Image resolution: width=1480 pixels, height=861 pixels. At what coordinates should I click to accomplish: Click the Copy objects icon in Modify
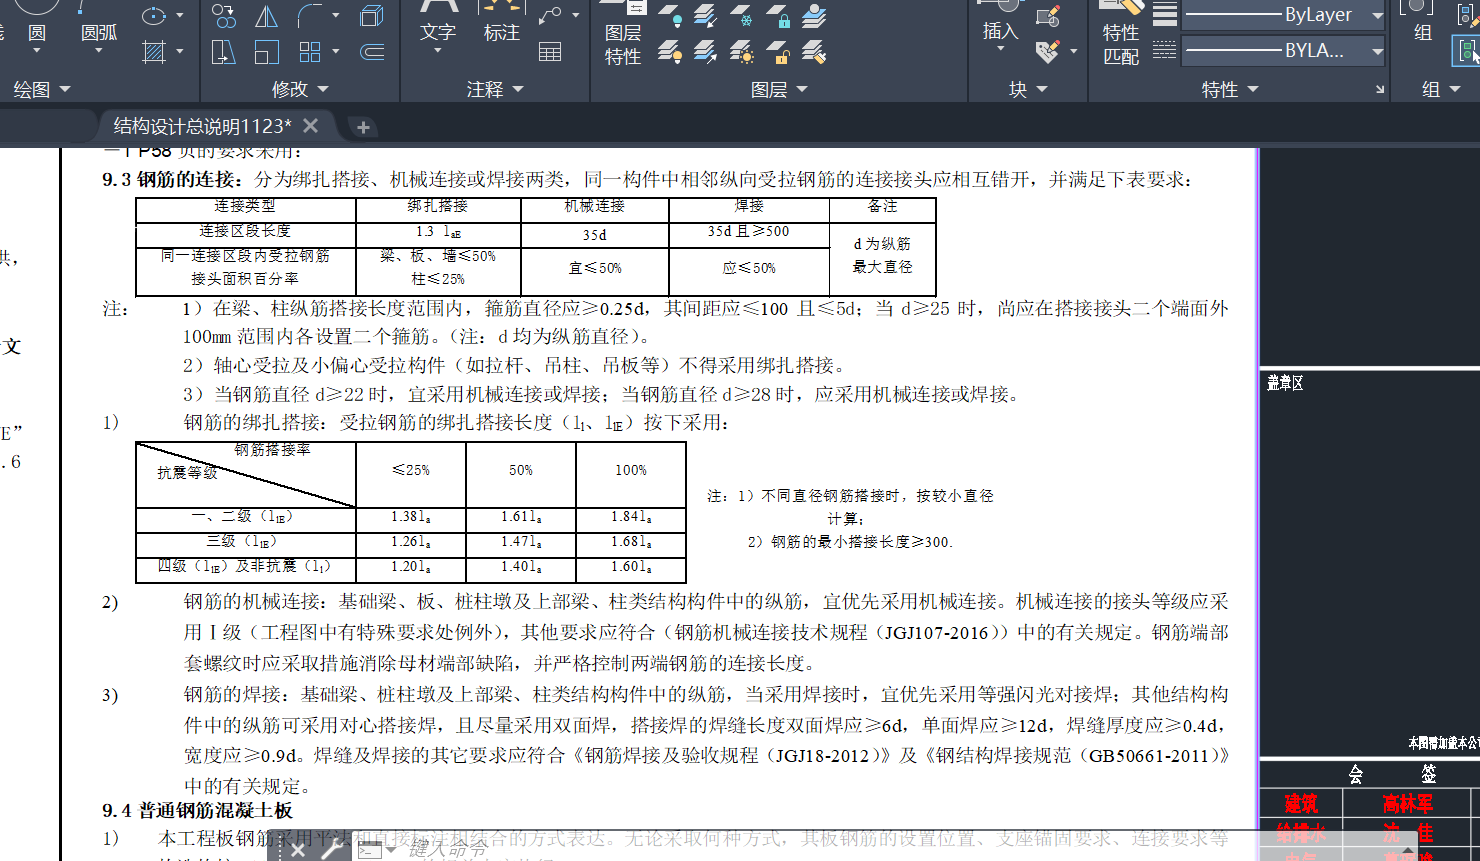coord(224,16)
